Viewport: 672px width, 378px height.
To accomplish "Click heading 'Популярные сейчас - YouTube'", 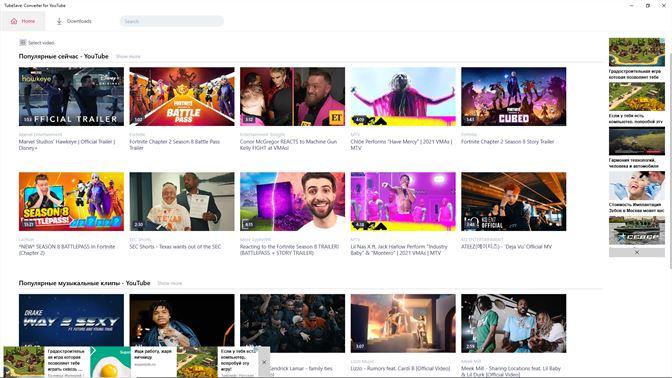I will click(x=63, y=56).
